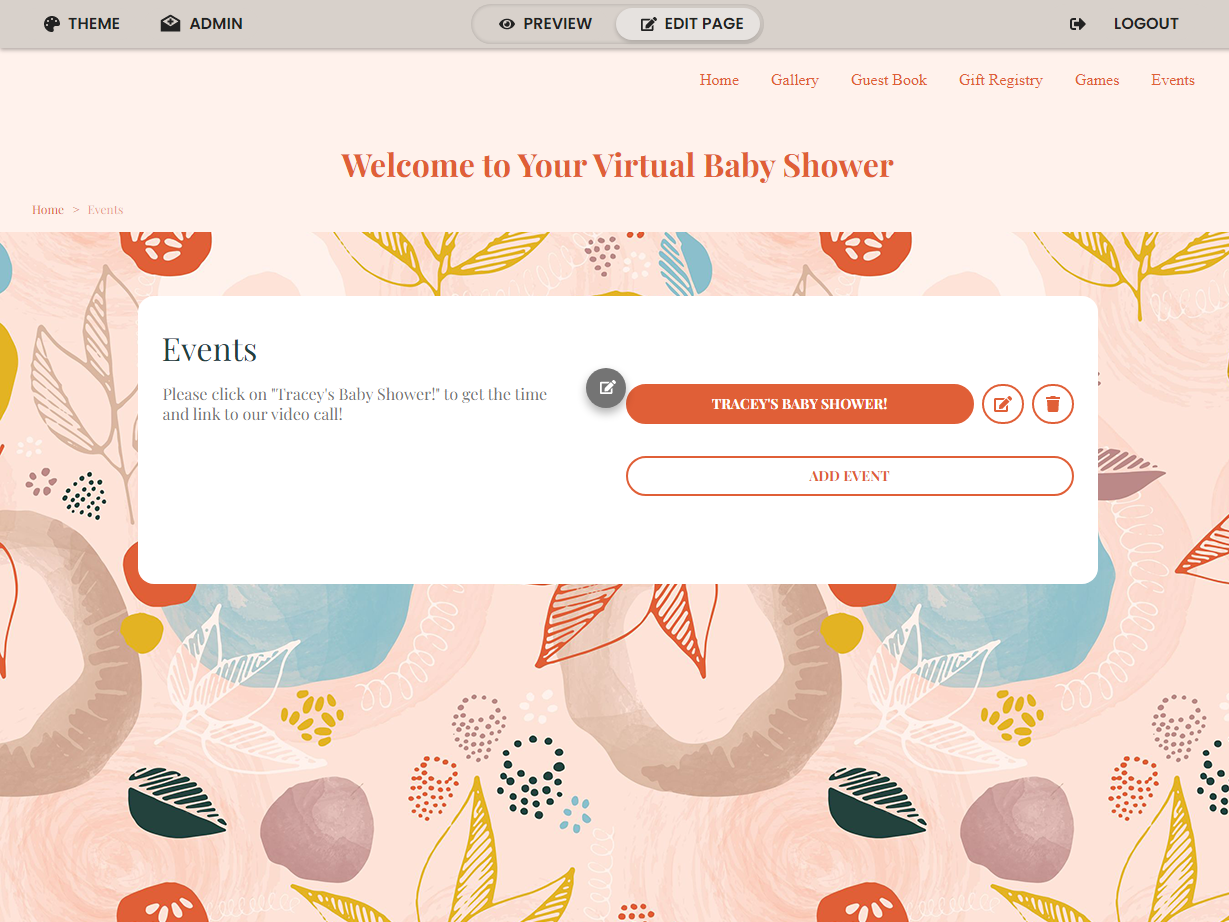Click the Home breadcrumb link
The image size is (1229, 922).
click(48, 210)
